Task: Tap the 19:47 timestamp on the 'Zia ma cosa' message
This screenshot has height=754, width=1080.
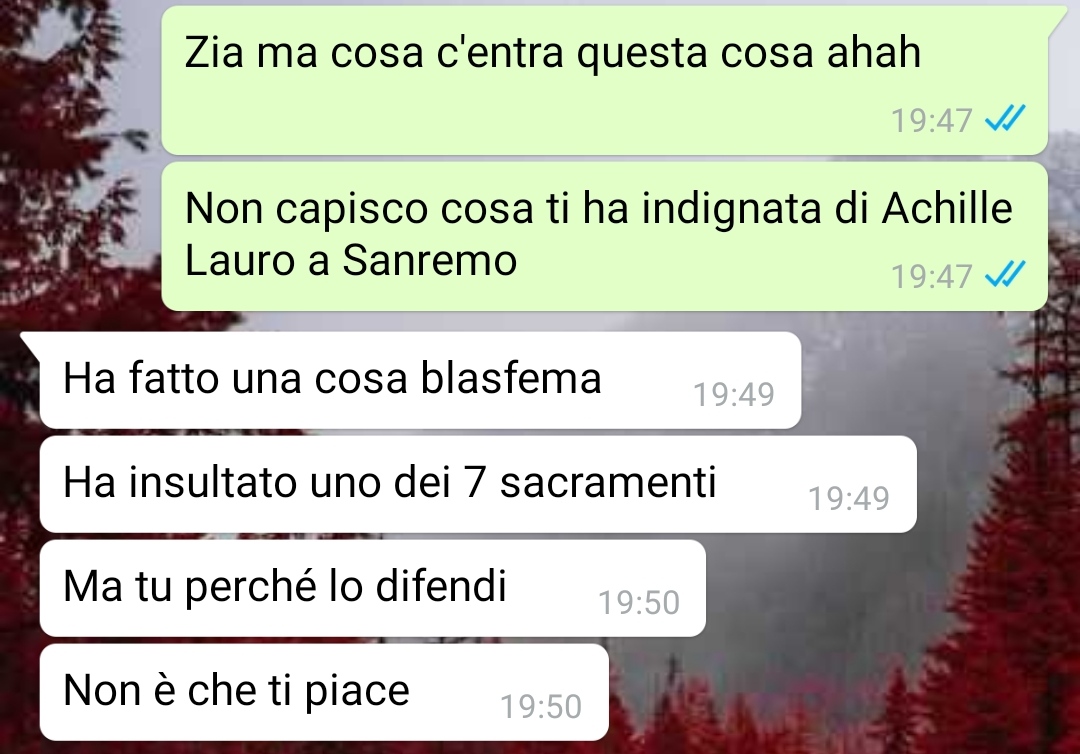Action: tap(931, 121)
